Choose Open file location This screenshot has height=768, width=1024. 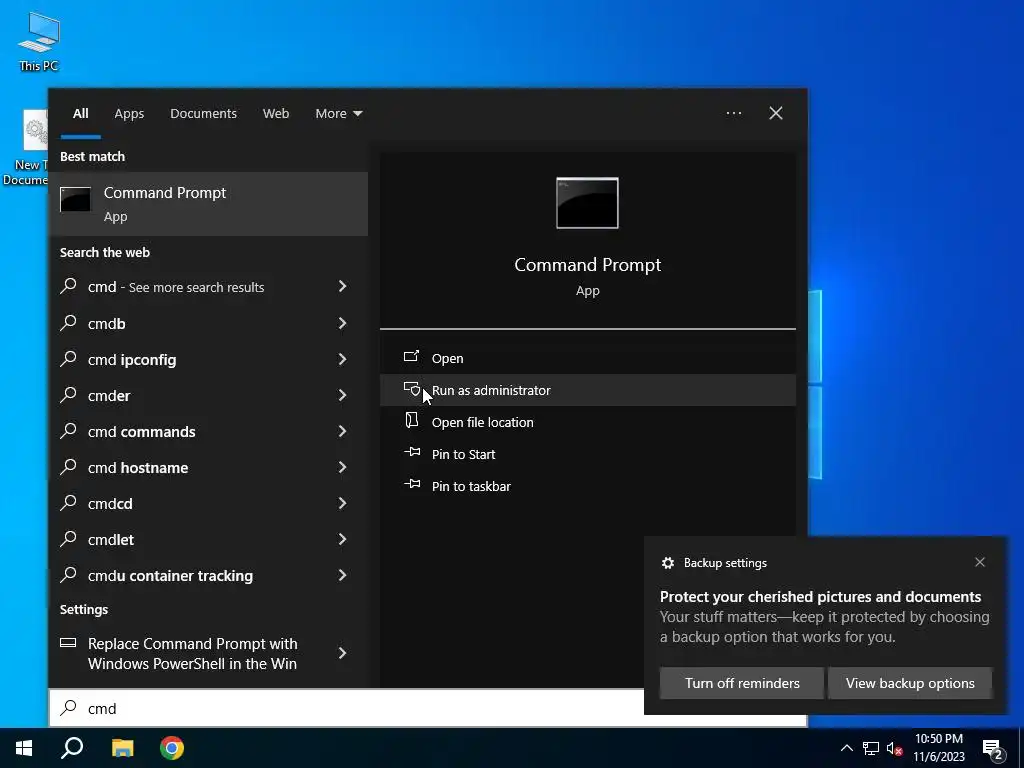[587, 422]
